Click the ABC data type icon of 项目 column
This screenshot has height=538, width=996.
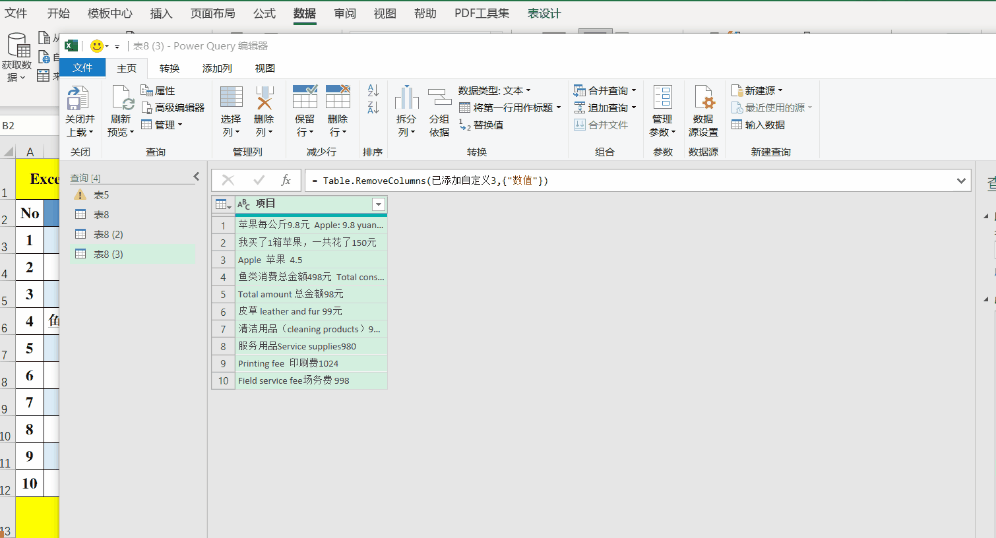(x=243, y=204)
